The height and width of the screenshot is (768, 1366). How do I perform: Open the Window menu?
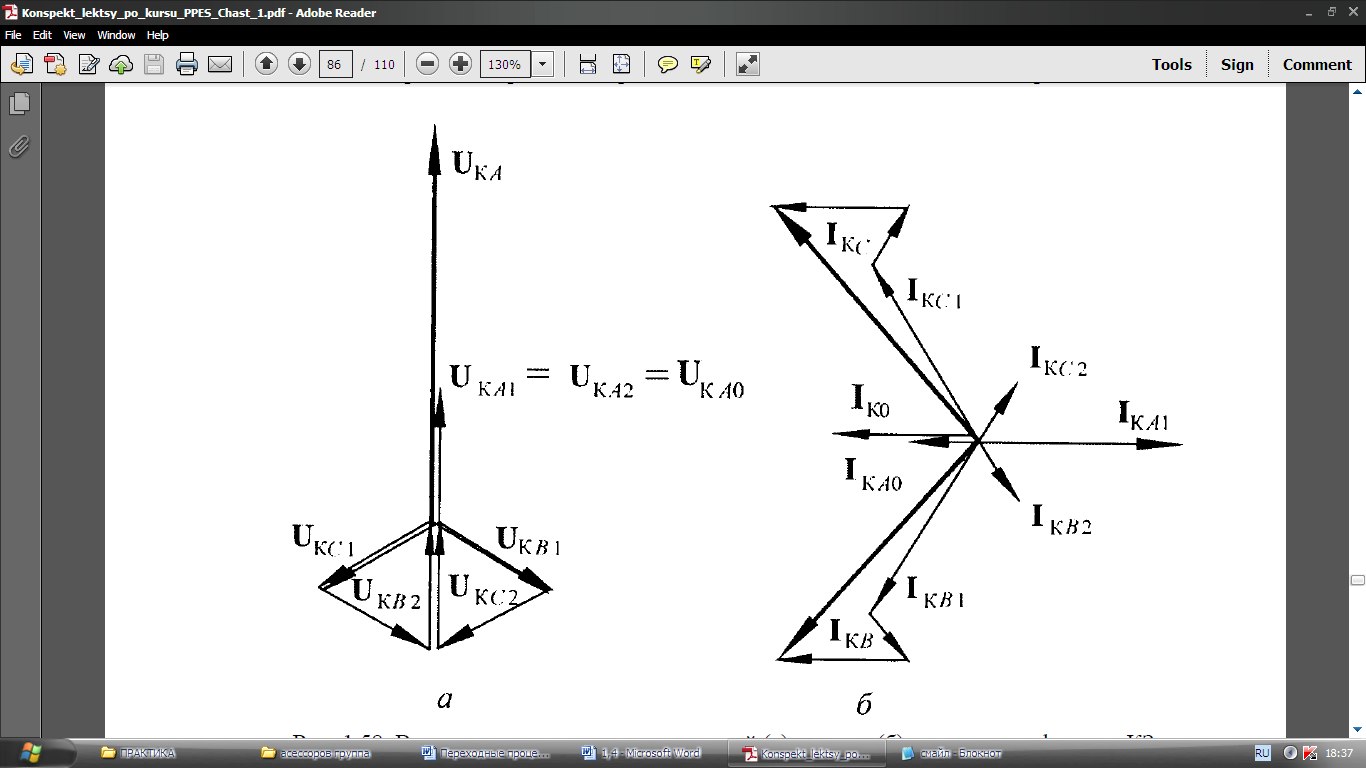coord(116,35)
